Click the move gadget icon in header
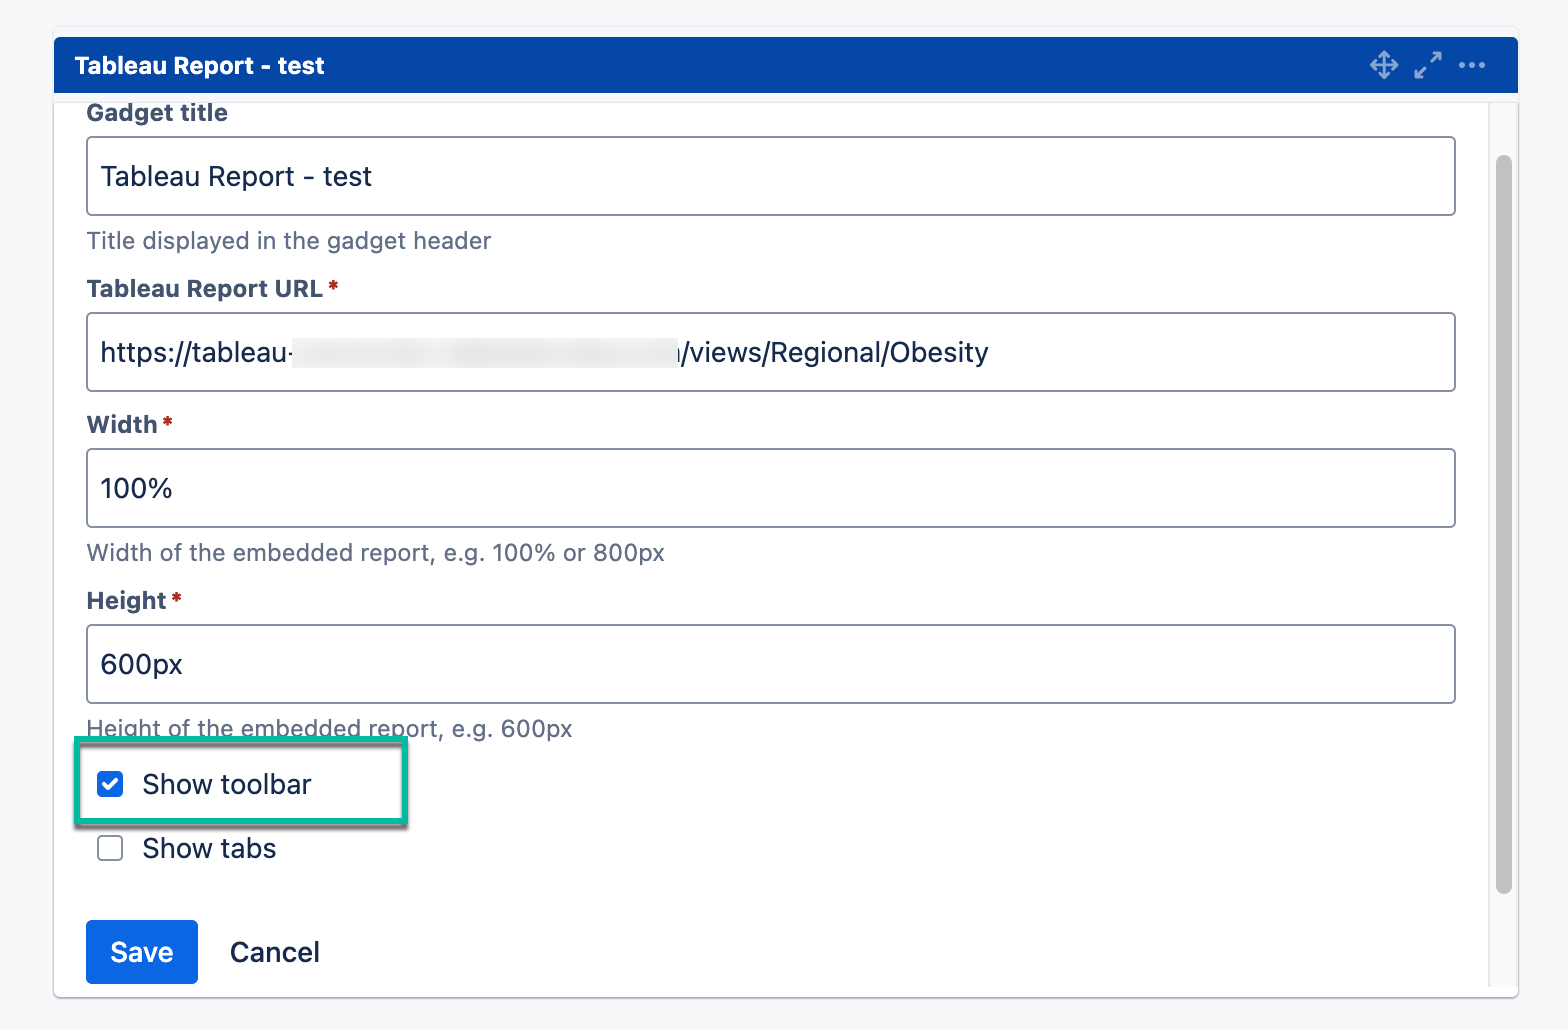1568x1030 pixels. coord(1384,65)
